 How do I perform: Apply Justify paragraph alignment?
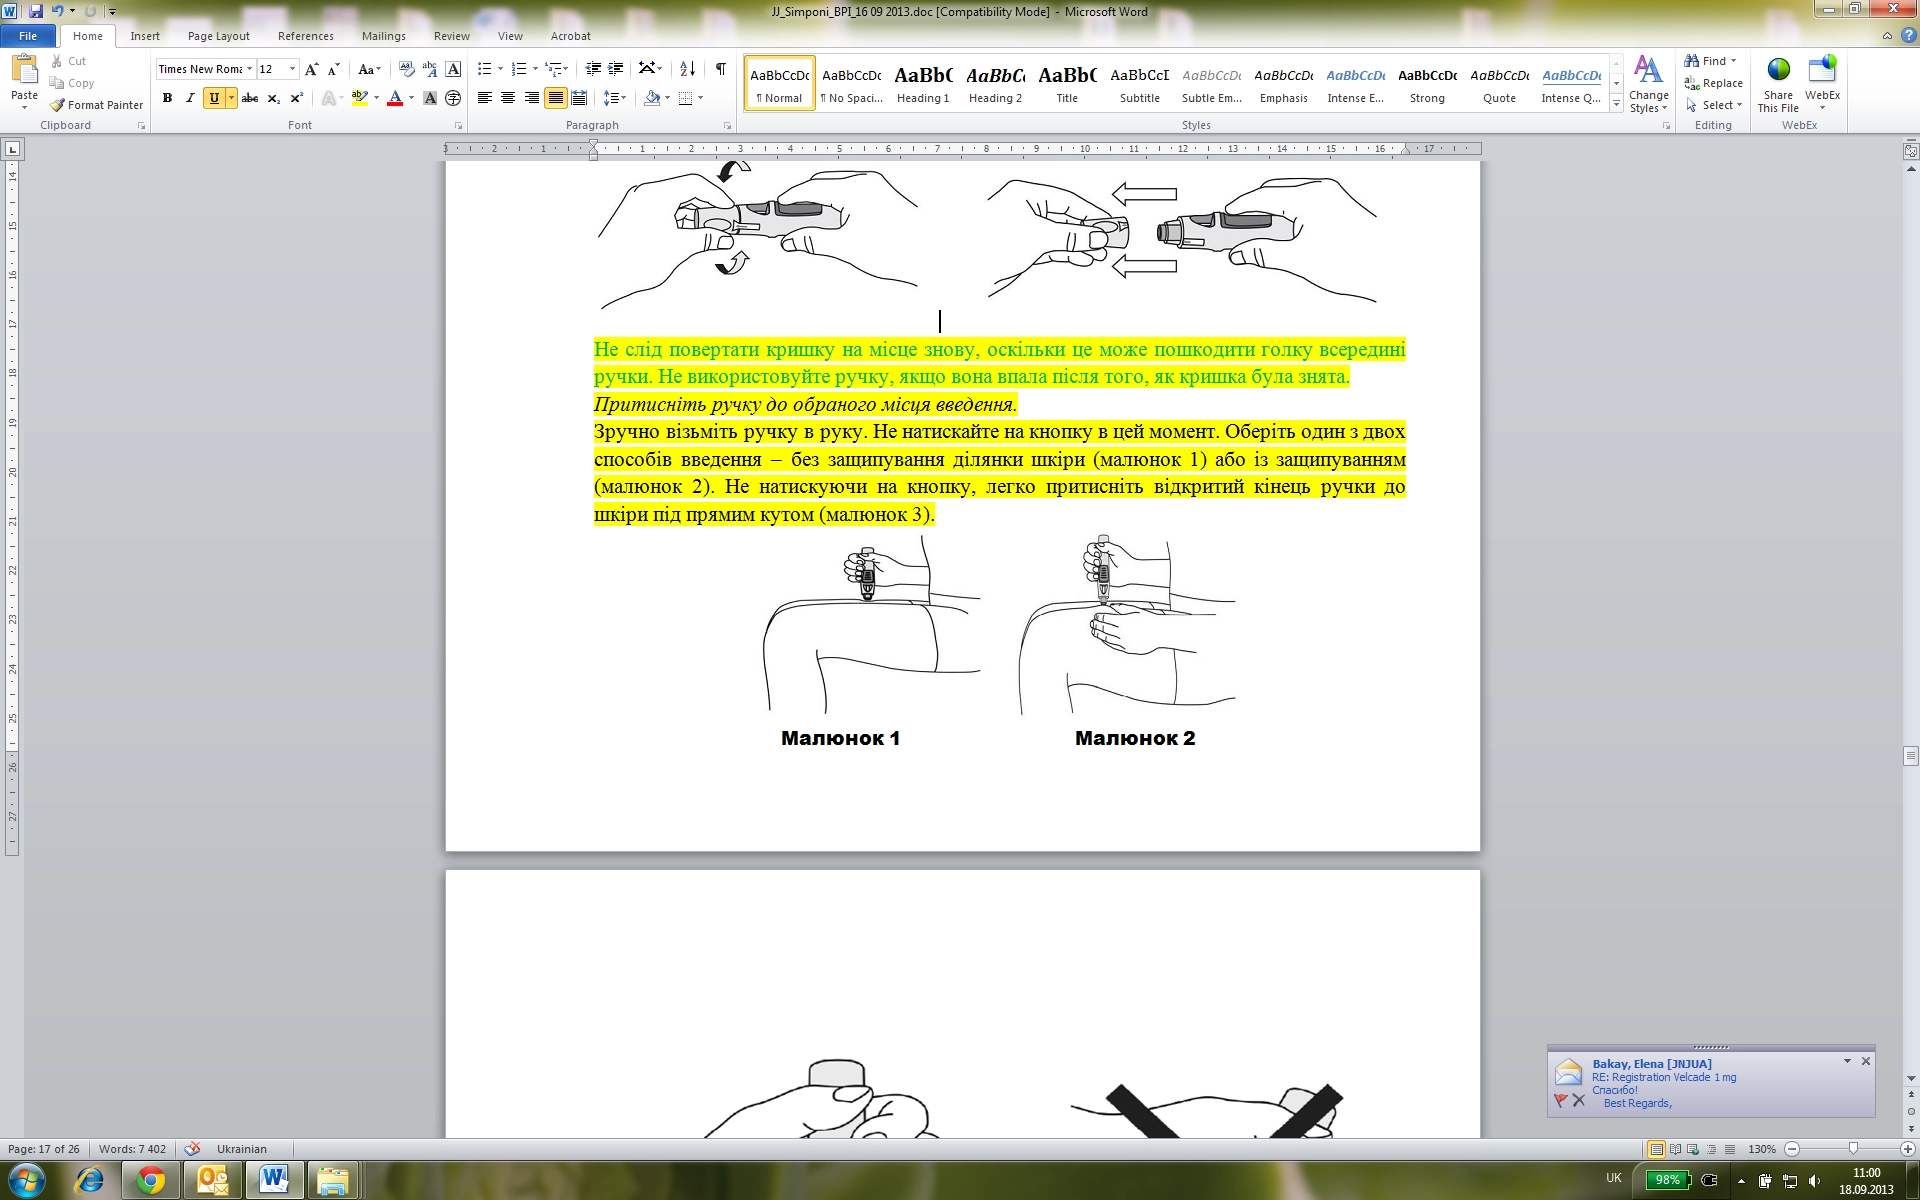tap(556, 98)
